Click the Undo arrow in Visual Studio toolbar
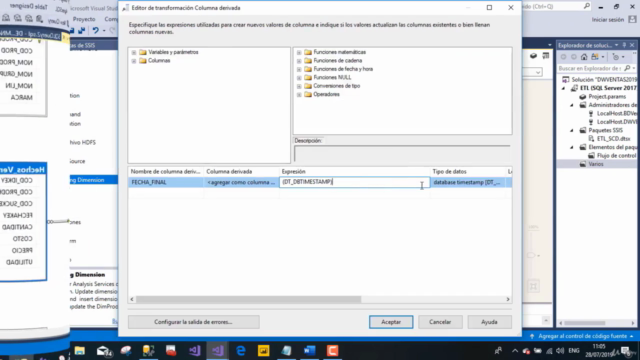 click(96, 31)
